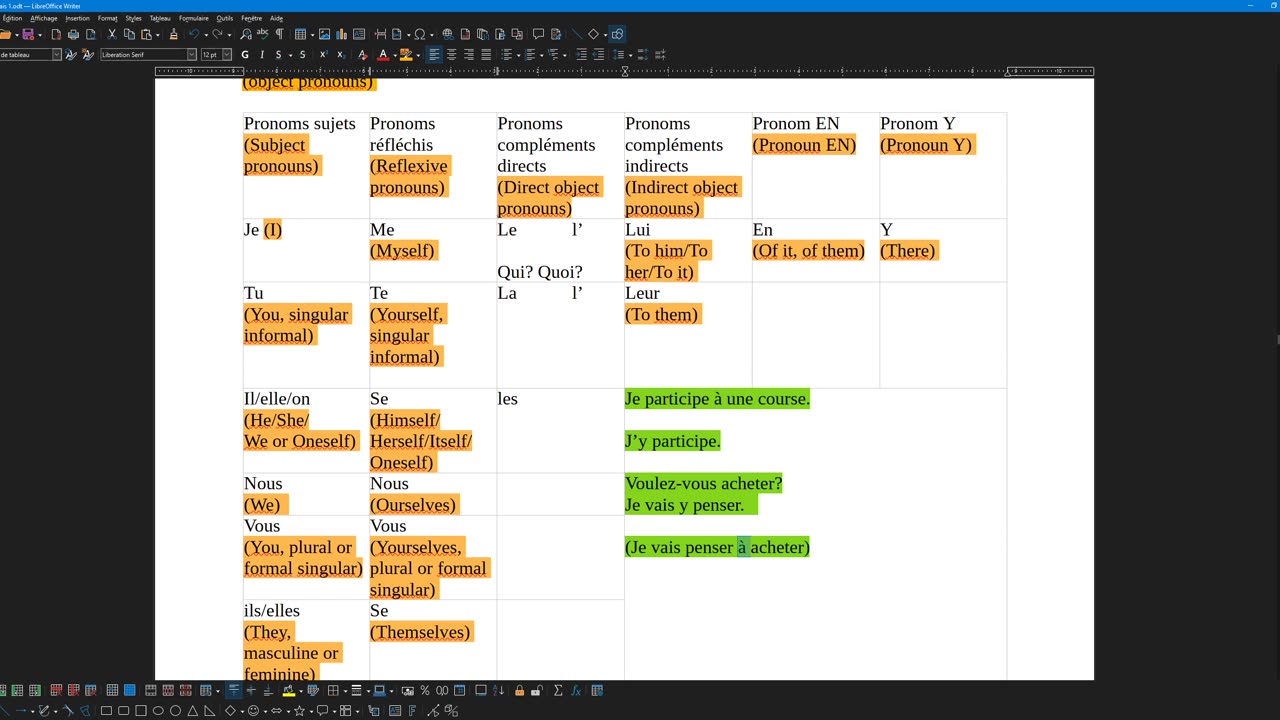Screen dimensions: 1280x720
Task: Select the Rectangle shape tool
Action: pyautogui.click(x=106, y=711)
